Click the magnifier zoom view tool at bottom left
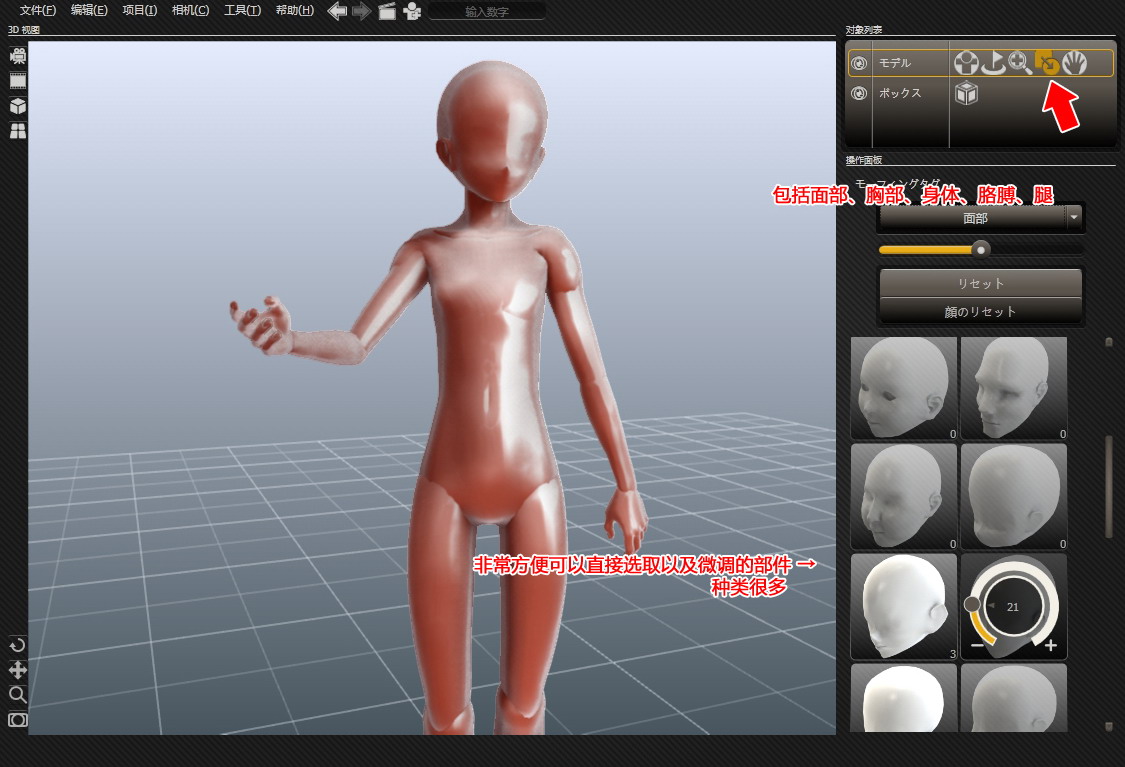This screenshot has height=767, width=1125. click(17, 694)
